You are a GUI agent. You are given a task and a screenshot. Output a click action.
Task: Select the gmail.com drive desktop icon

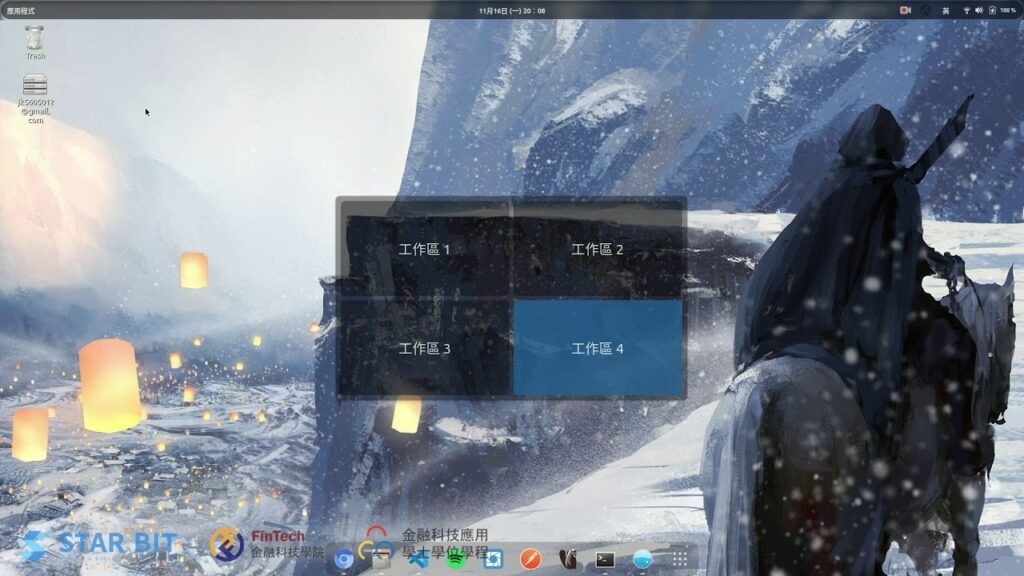(x=35, y=99)
